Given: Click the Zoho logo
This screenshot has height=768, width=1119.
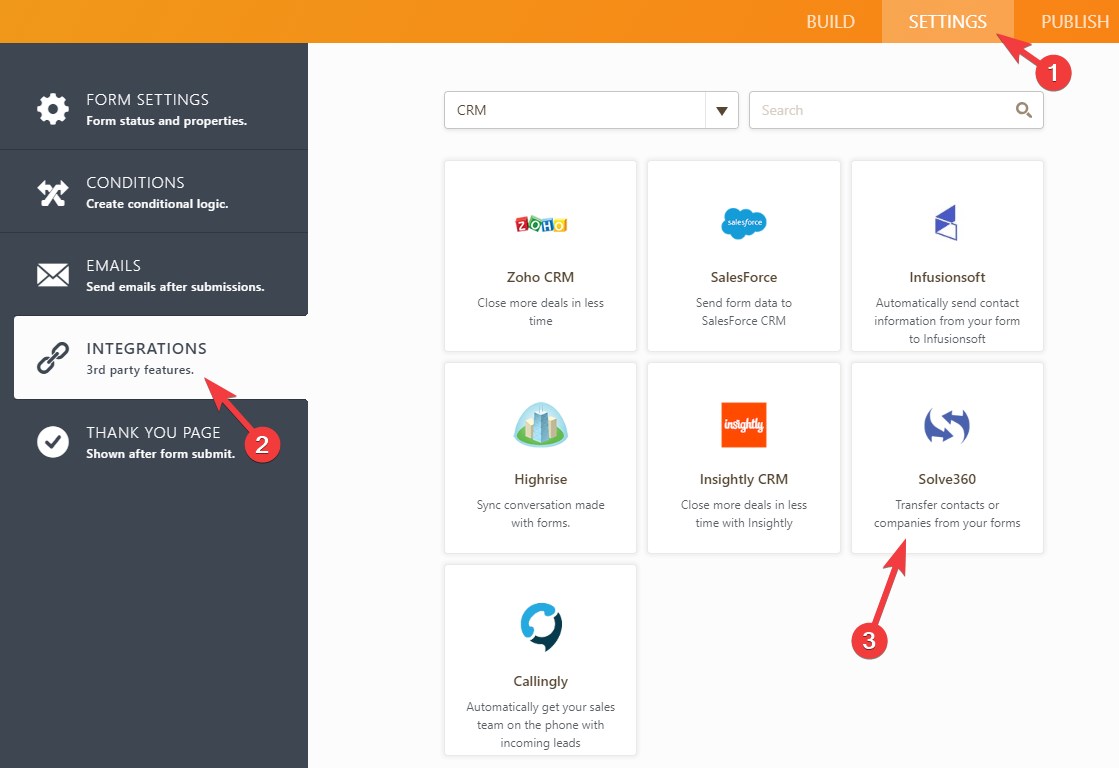Looking at the screenshot, I should tap(540, 224).
